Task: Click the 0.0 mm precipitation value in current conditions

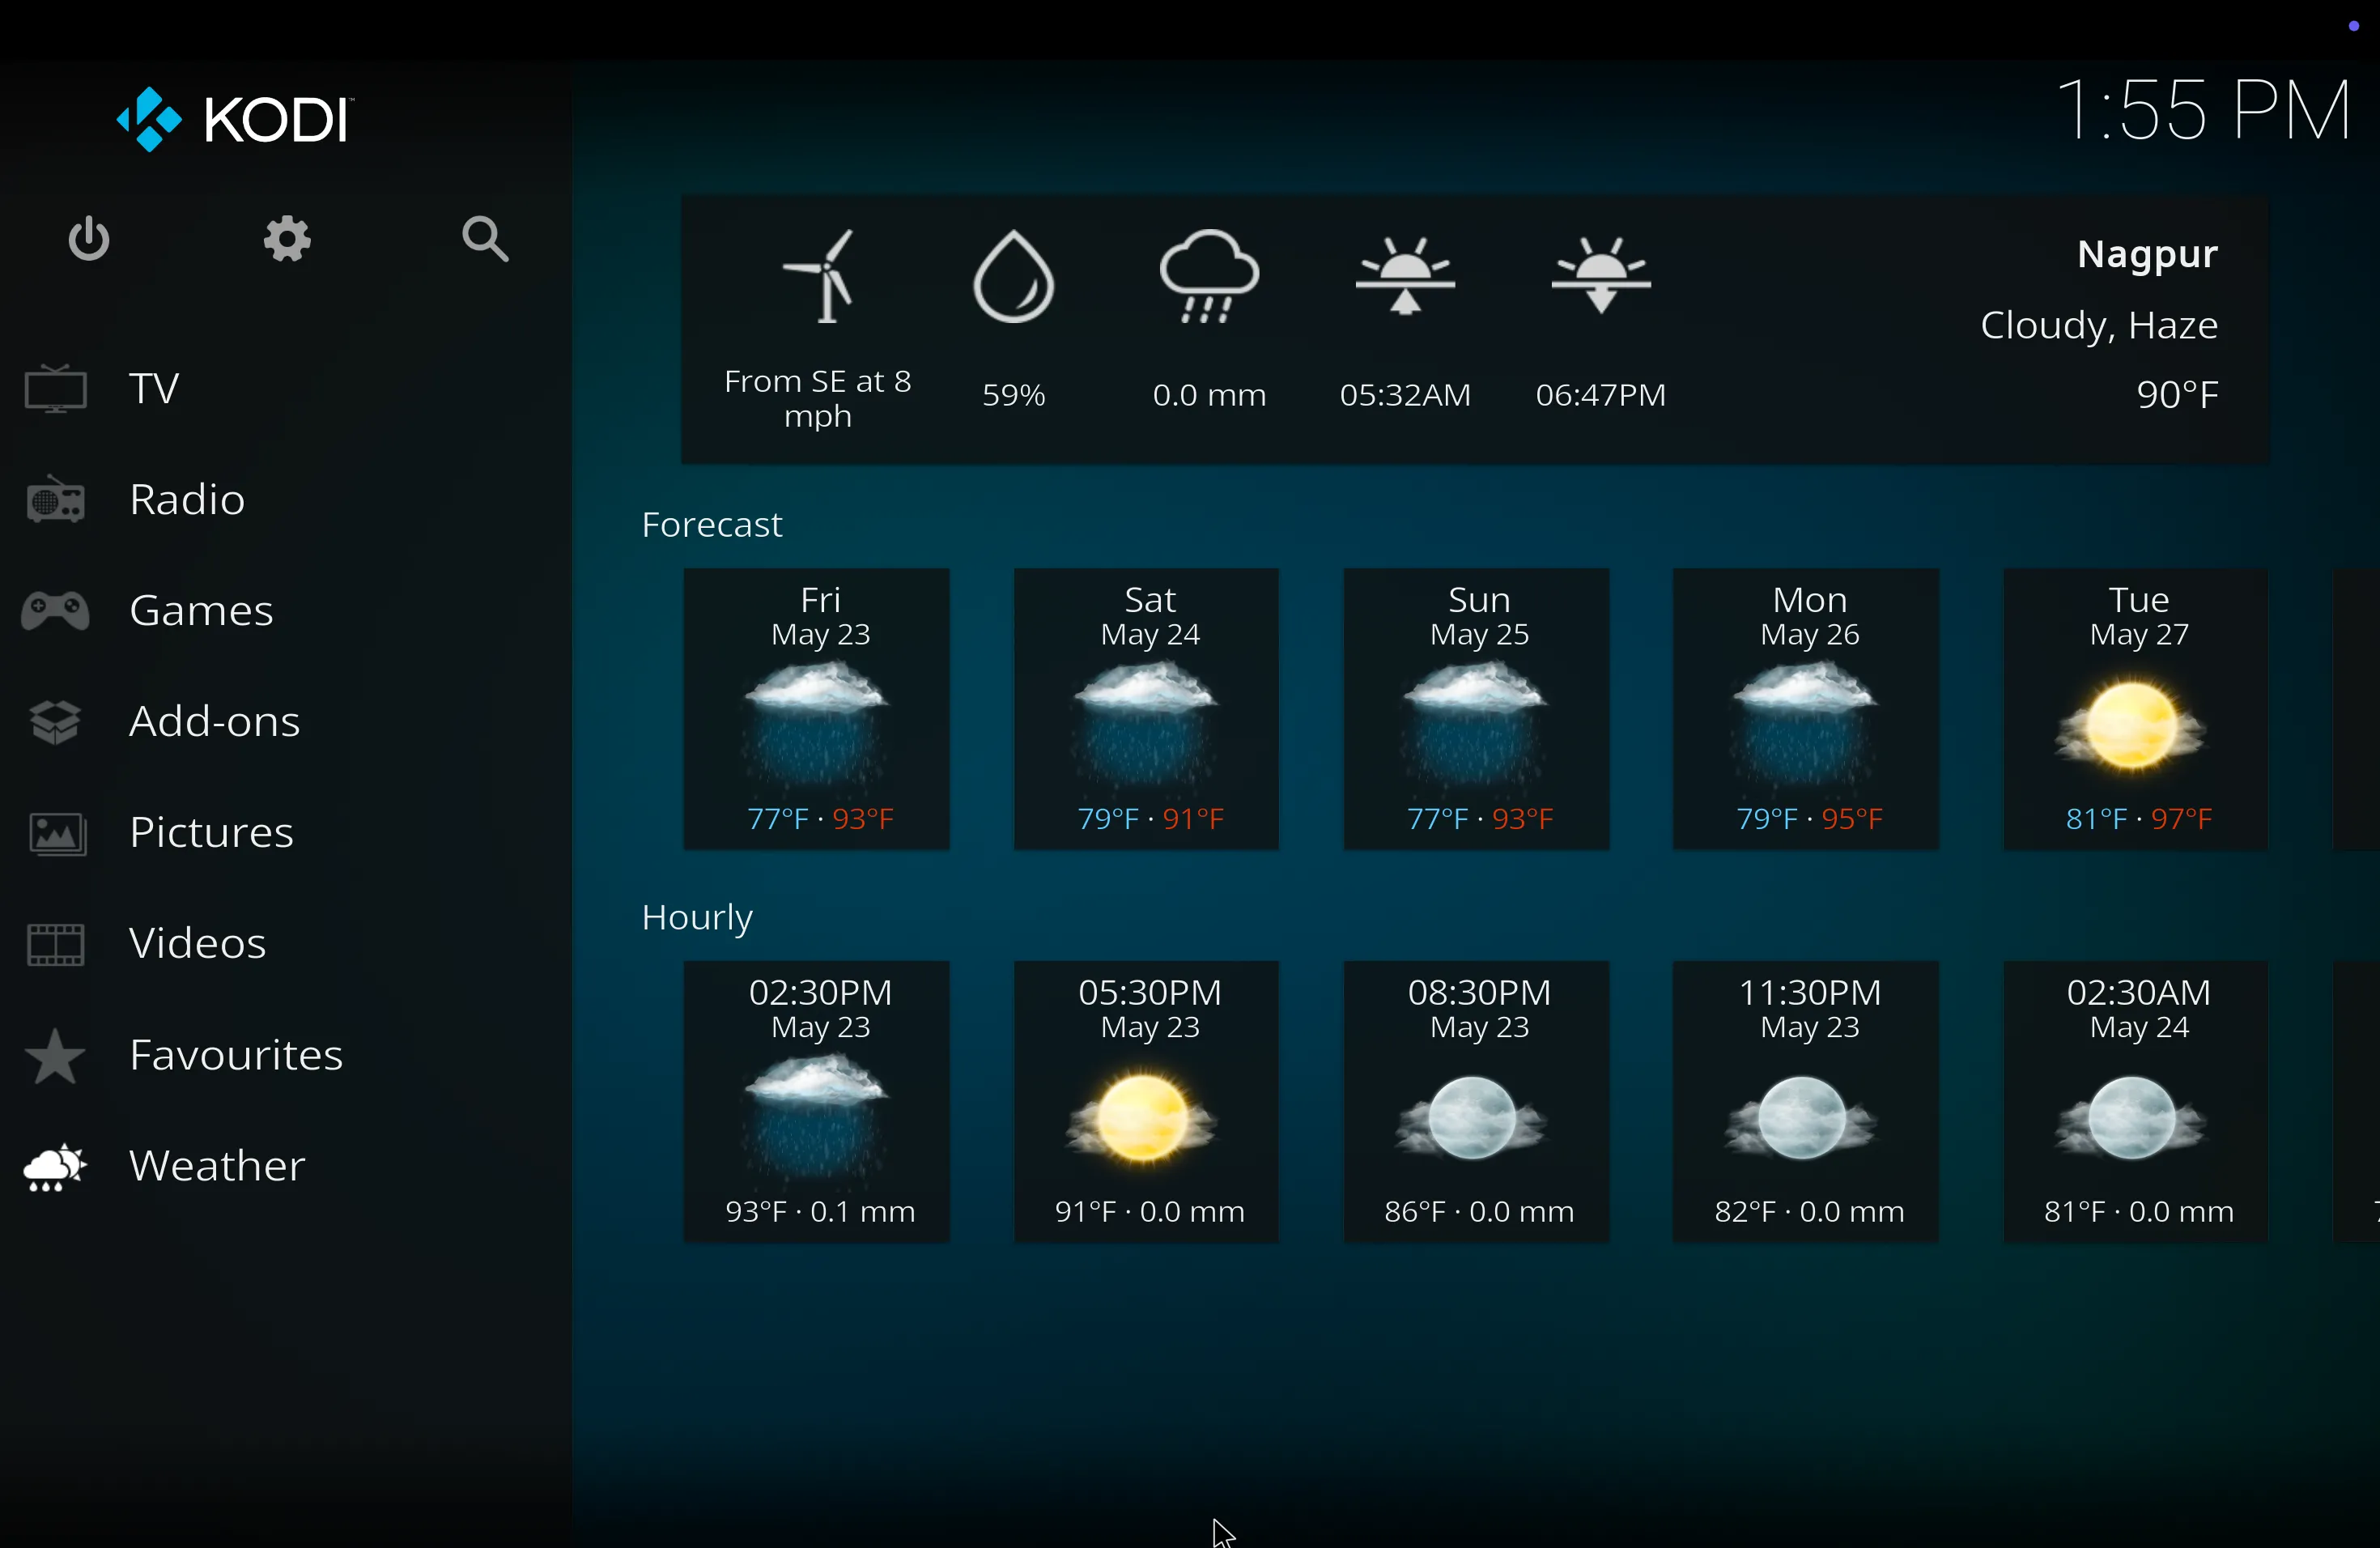Action: [1209, 395]
